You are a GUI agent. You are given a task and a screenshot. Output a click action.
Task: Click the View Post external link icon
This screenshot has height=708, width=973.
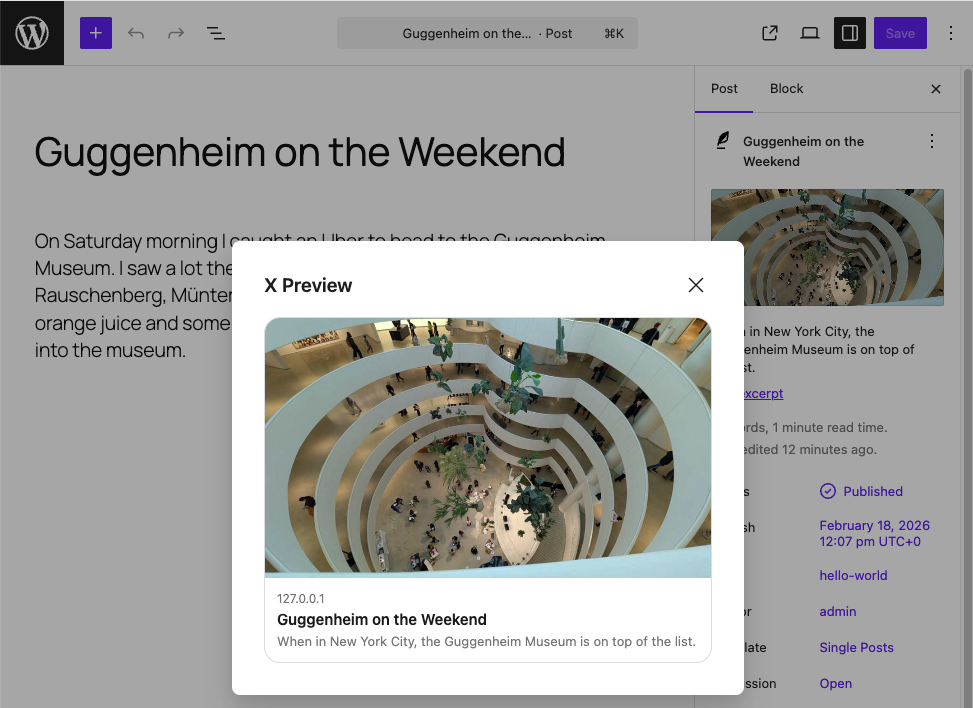tap(770, 33)
